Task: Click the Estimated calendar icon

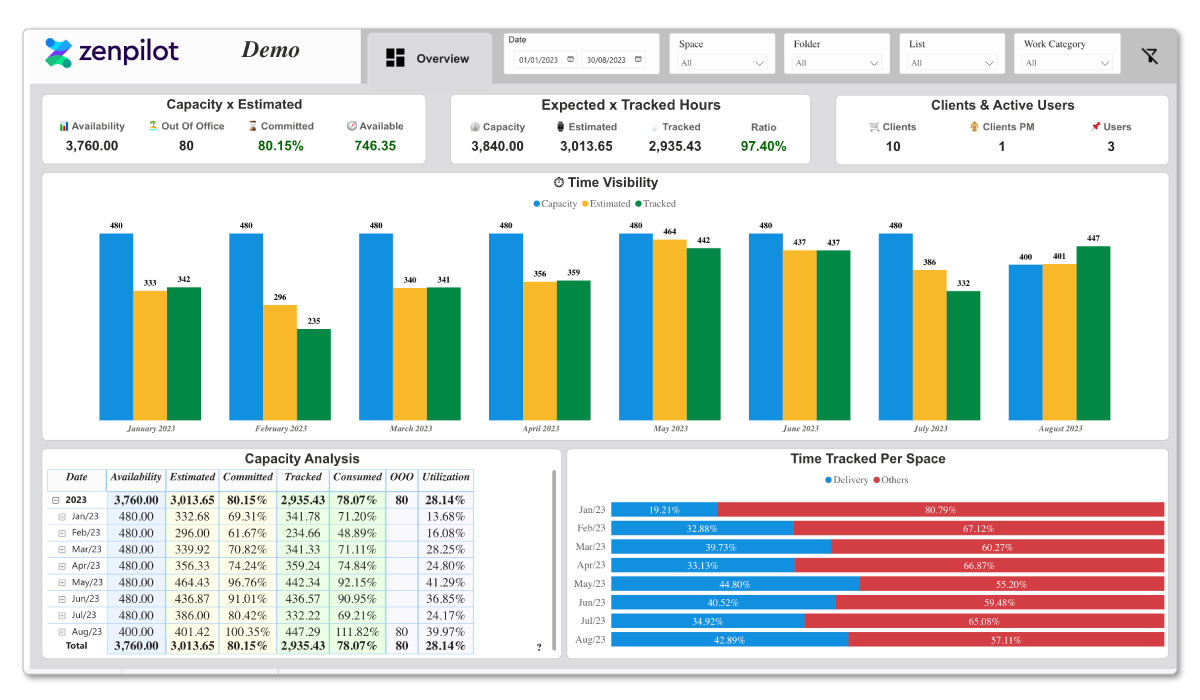Action: click(561, 127)
